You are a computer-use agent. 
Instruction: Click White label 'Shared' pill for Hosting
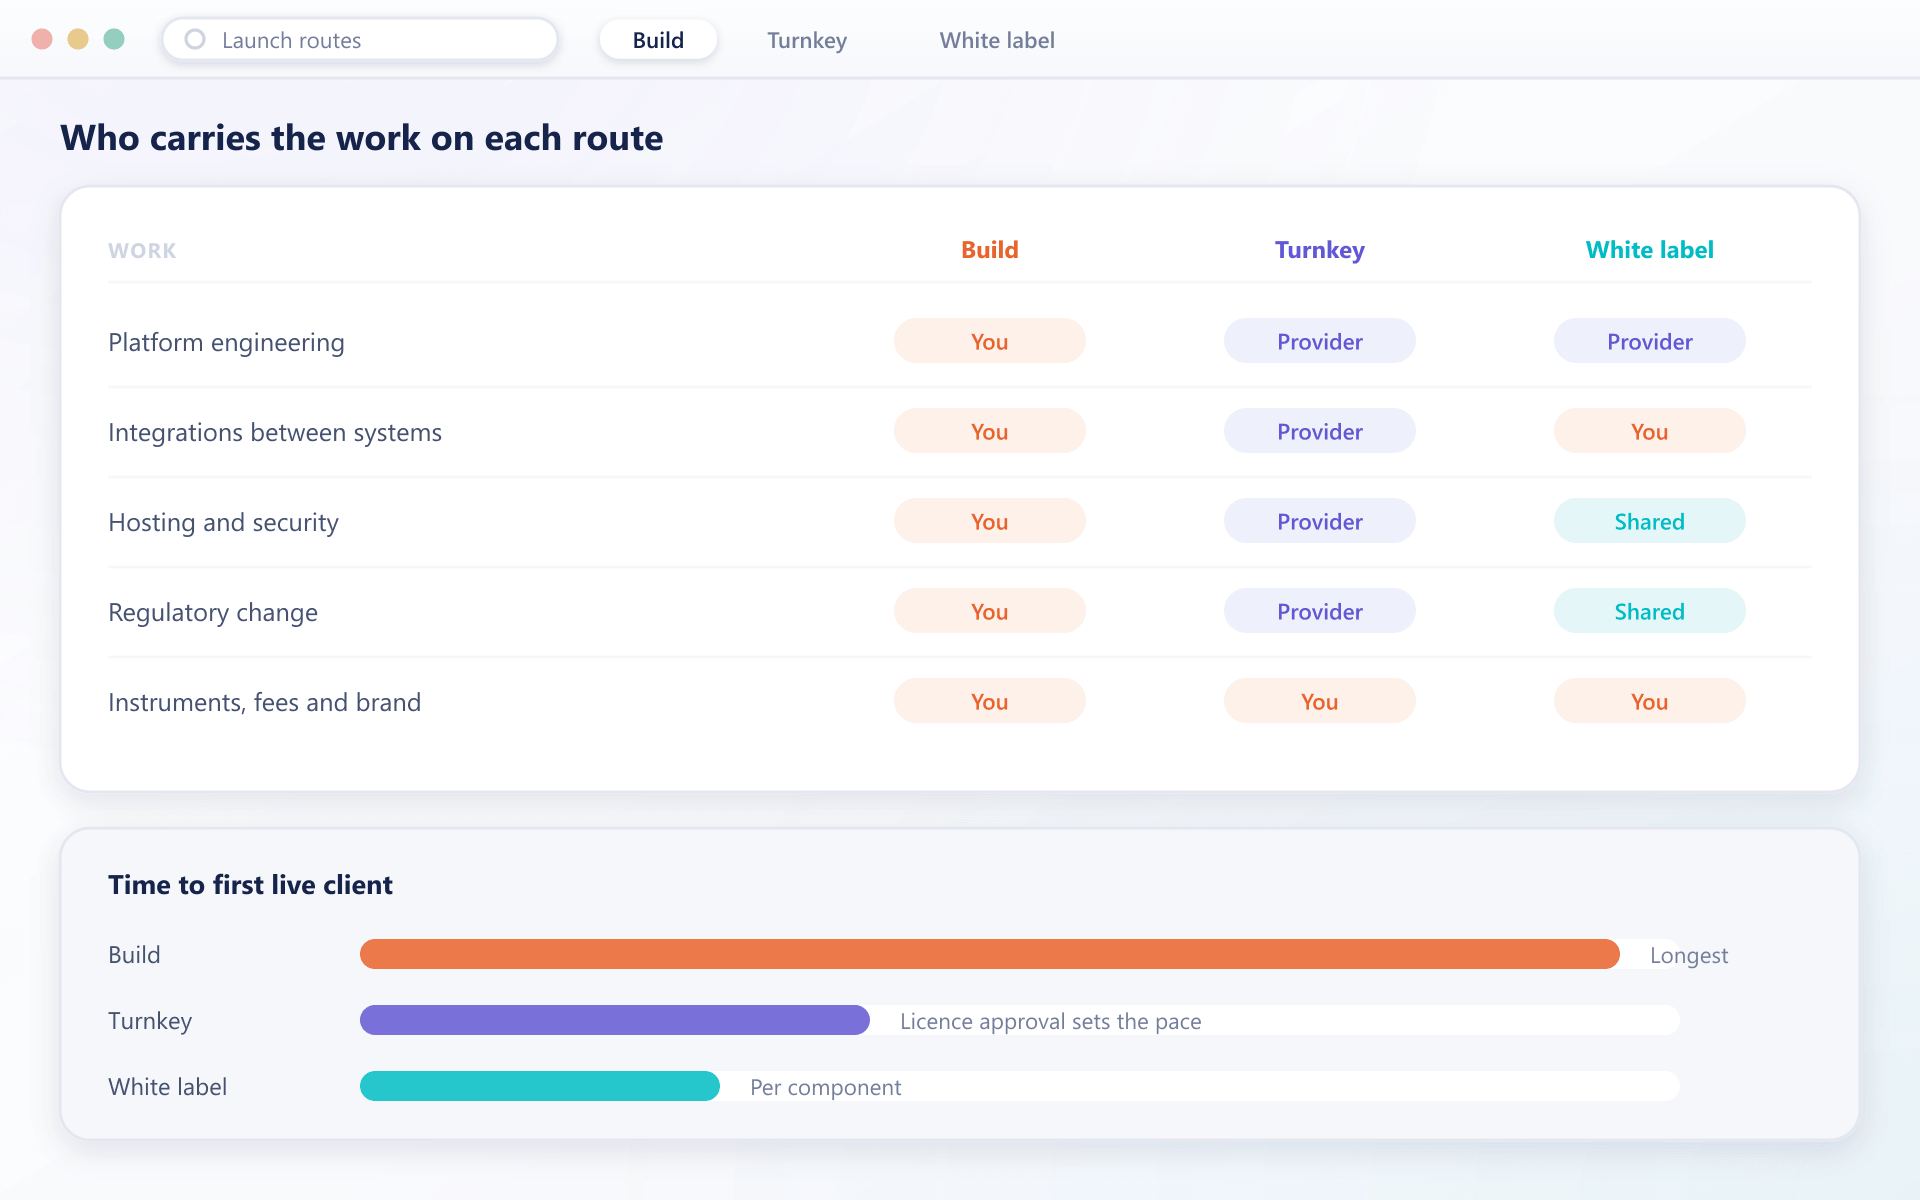click(1650, 521)
